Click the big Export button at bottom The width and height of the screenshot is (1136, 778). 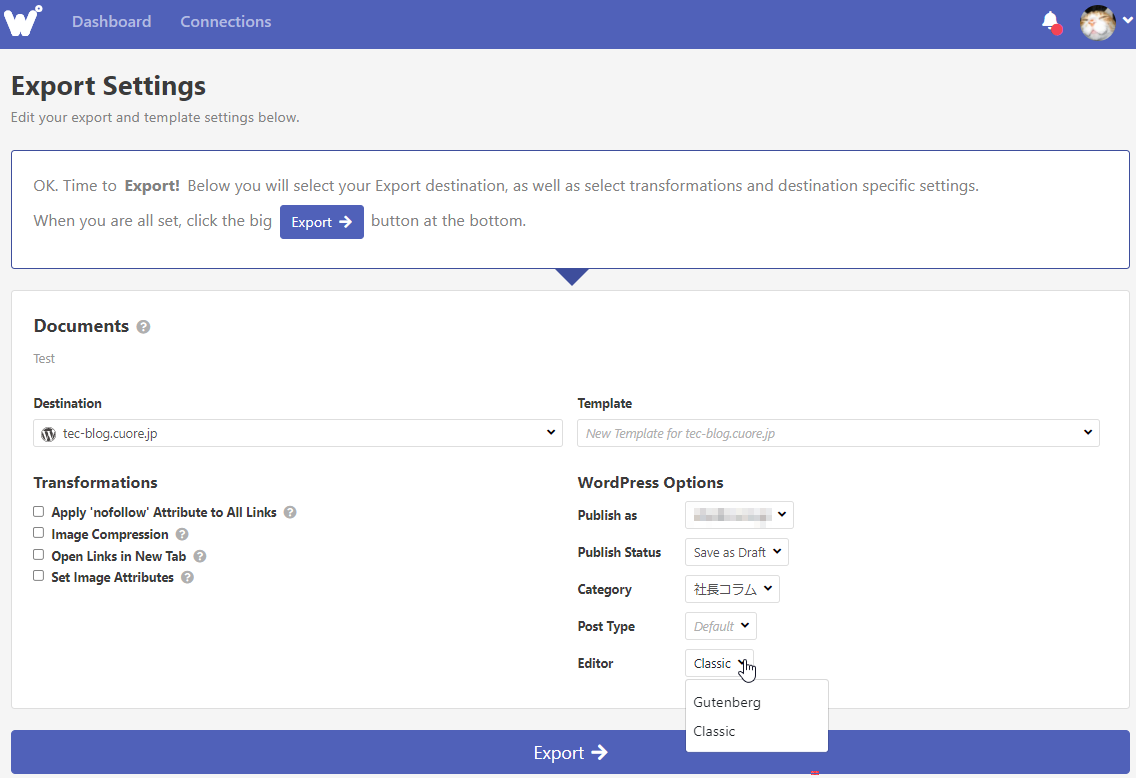tap(569, 753)
